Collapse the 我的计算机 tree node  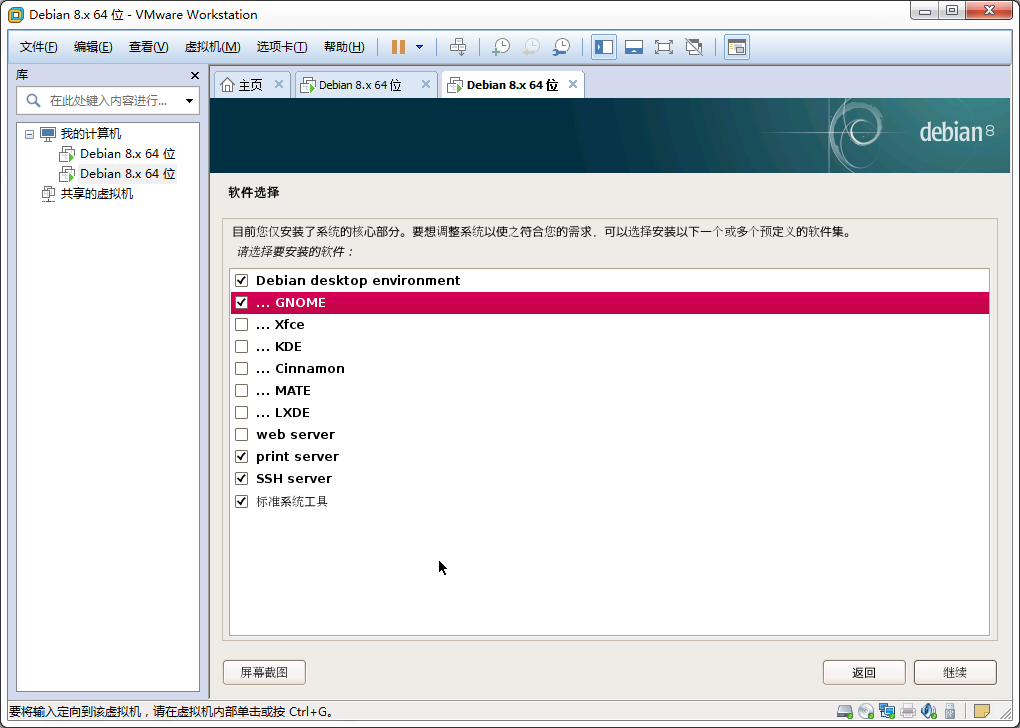click(29, 134)
